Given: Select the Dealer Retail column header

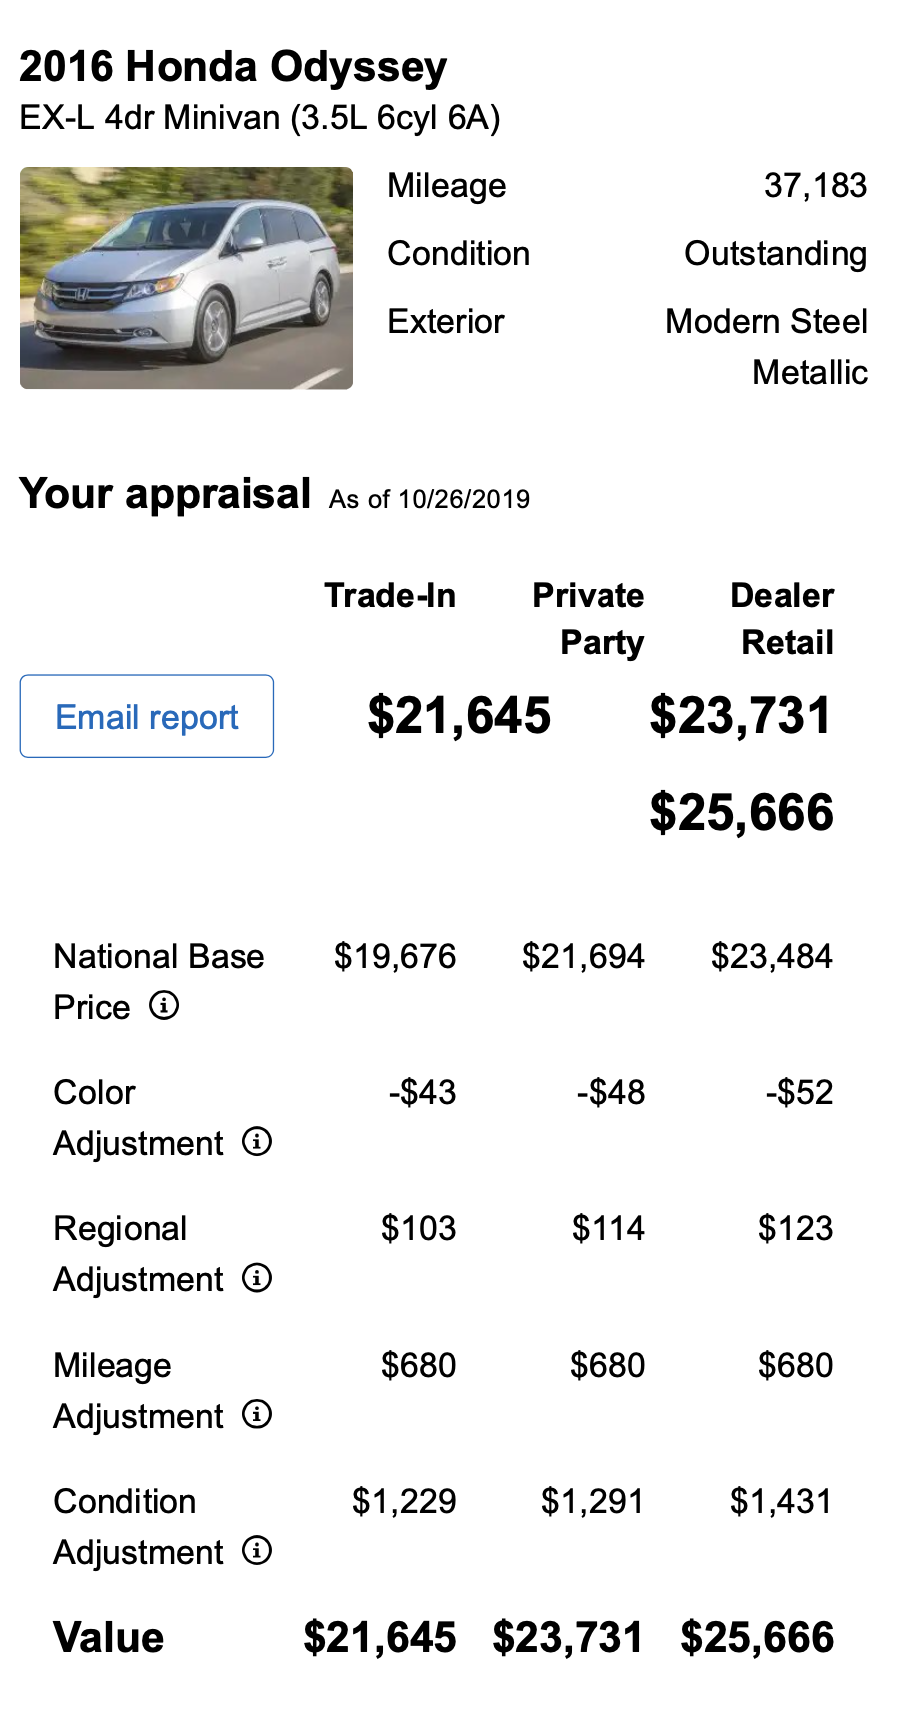Looking at the screenshot, I should point(782,618).
